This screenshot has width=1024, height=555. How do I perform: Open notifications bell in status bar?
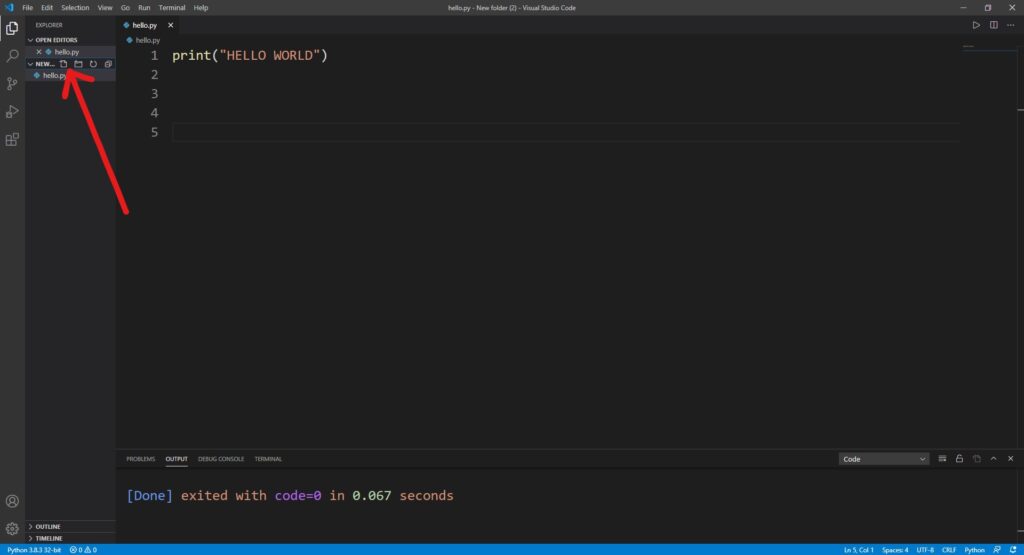(1013, 550)
